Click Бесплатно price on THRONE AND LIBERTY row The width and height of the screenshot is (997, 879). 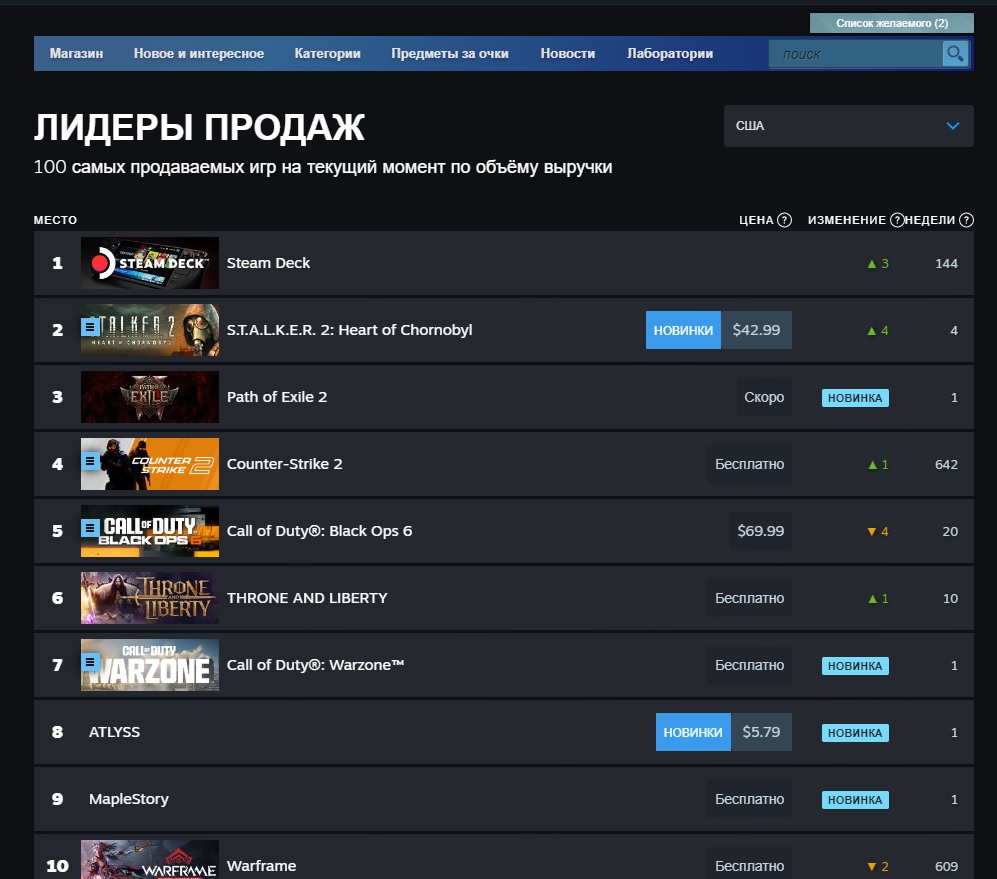[750, 599]
